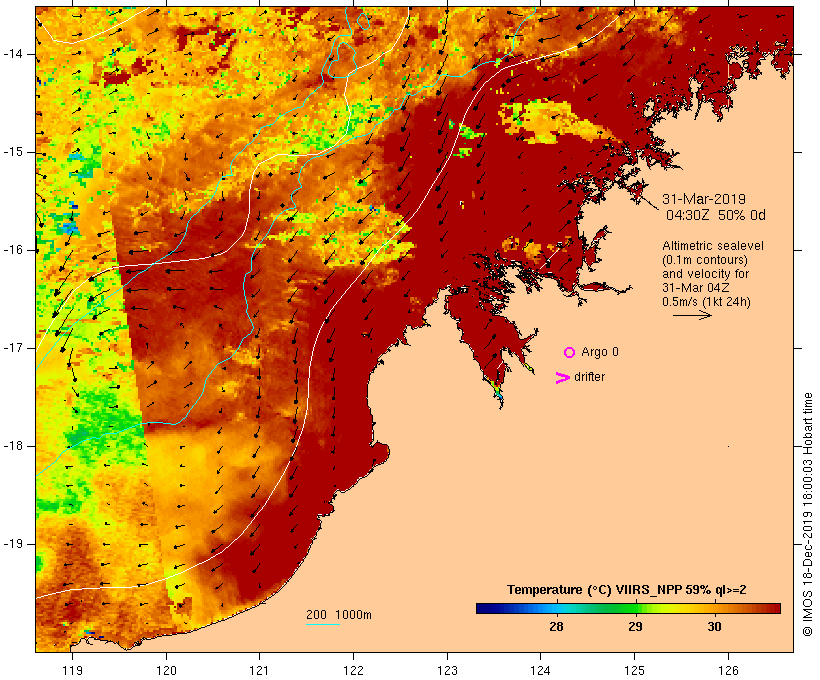The height and width of the screenshot is (680, 820).
Task: Click the 'Altimetric sealevel' label
Action: point(713,246)
